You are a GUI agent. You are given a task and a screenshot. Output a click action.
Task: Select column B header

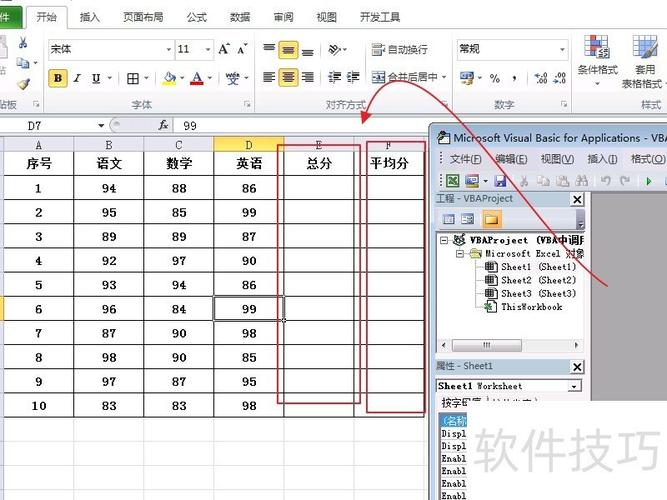[x=109, y=145]
